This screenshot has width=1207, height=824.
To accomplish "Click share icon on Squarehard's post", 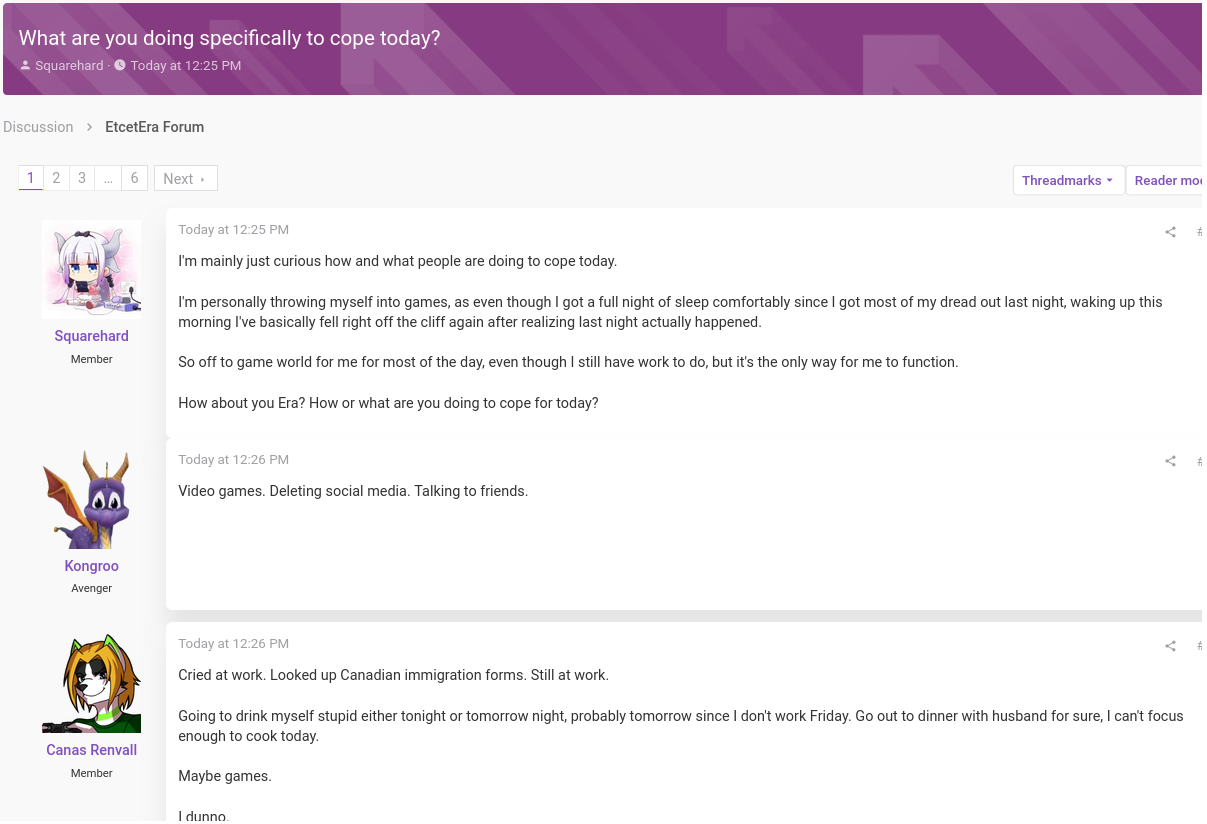I will tap(1170, 232).
